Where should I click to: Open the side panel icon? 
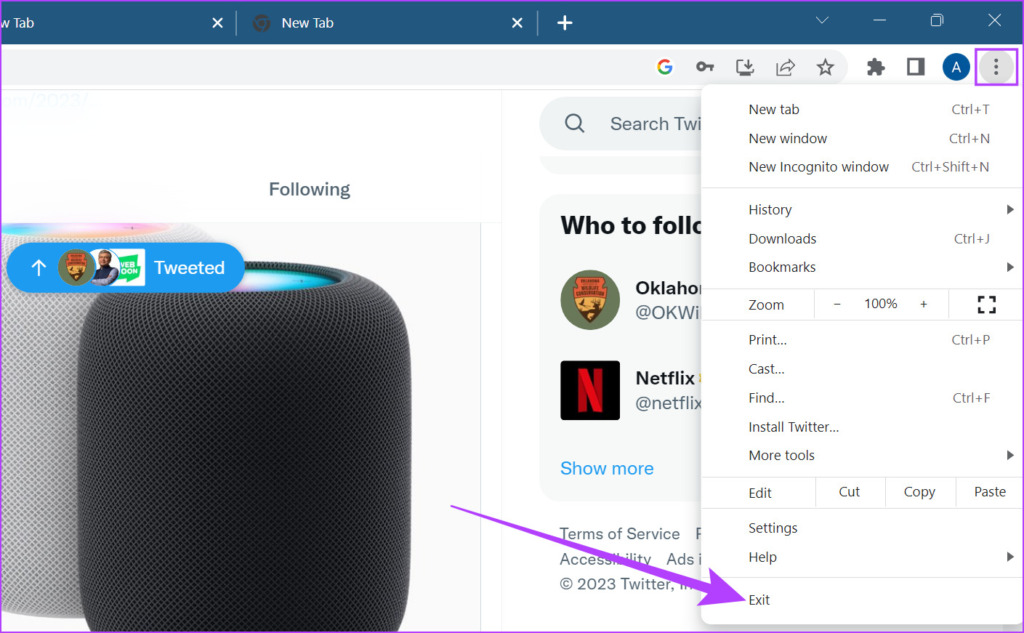click(914, 66)
